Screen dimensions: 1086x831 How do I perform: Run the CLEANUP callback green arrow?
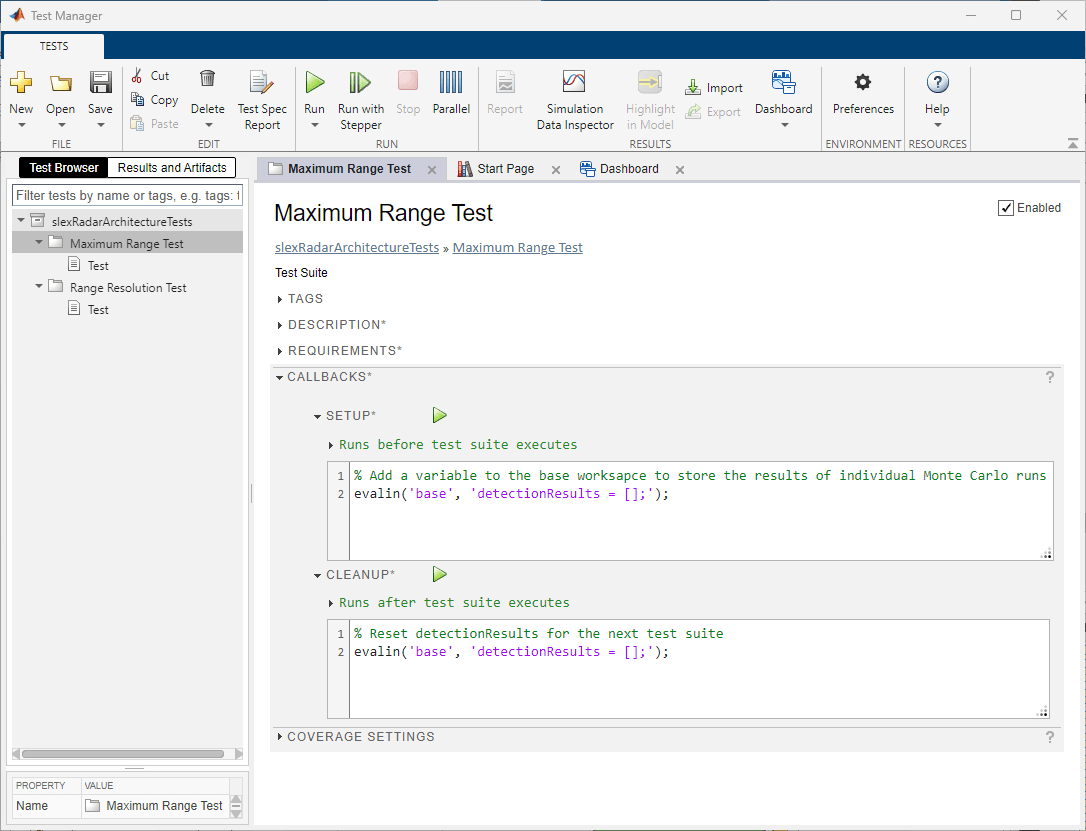click(x=439, y=574)
